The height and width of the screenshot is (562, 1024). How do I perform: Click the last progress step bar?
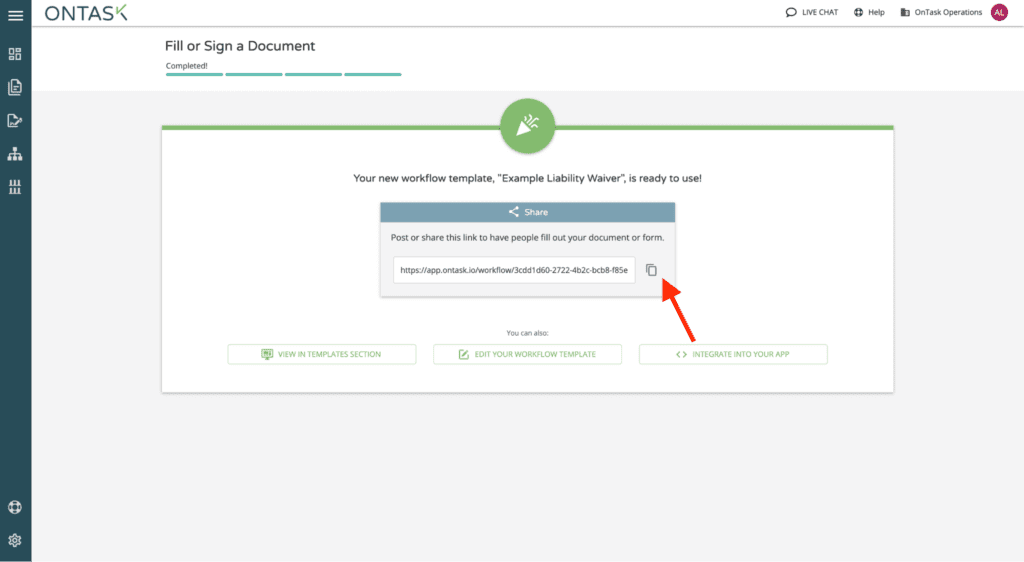(x=373, y=74)
